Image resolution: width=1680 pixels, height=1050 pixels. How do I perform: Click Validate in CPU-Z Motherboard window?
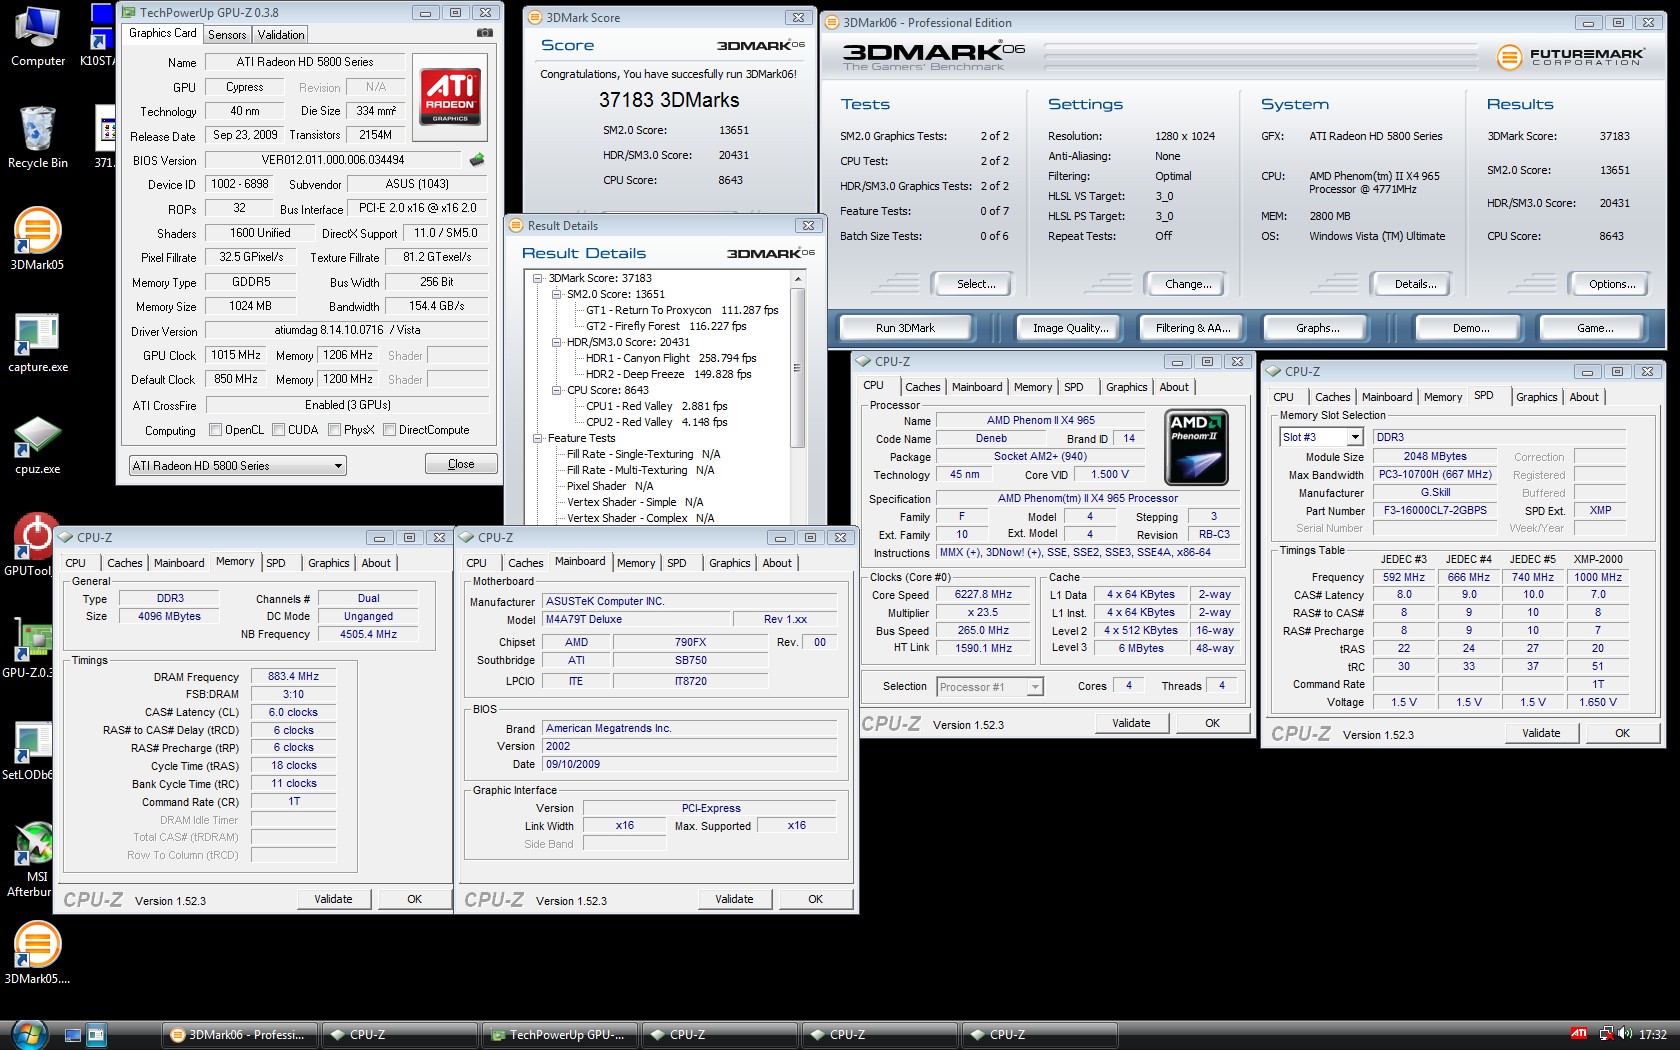click(734, 899)
